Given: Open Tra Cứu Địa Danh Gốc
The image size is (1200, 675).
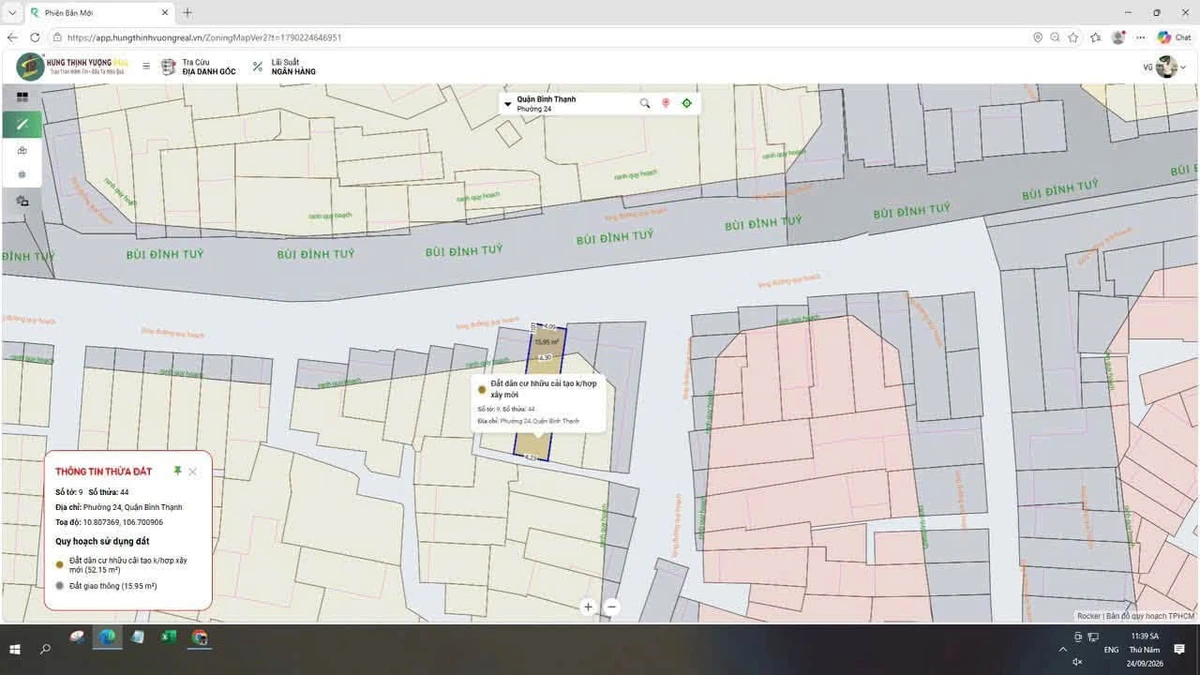Looking at the screenshot, I should pos(199,66).
